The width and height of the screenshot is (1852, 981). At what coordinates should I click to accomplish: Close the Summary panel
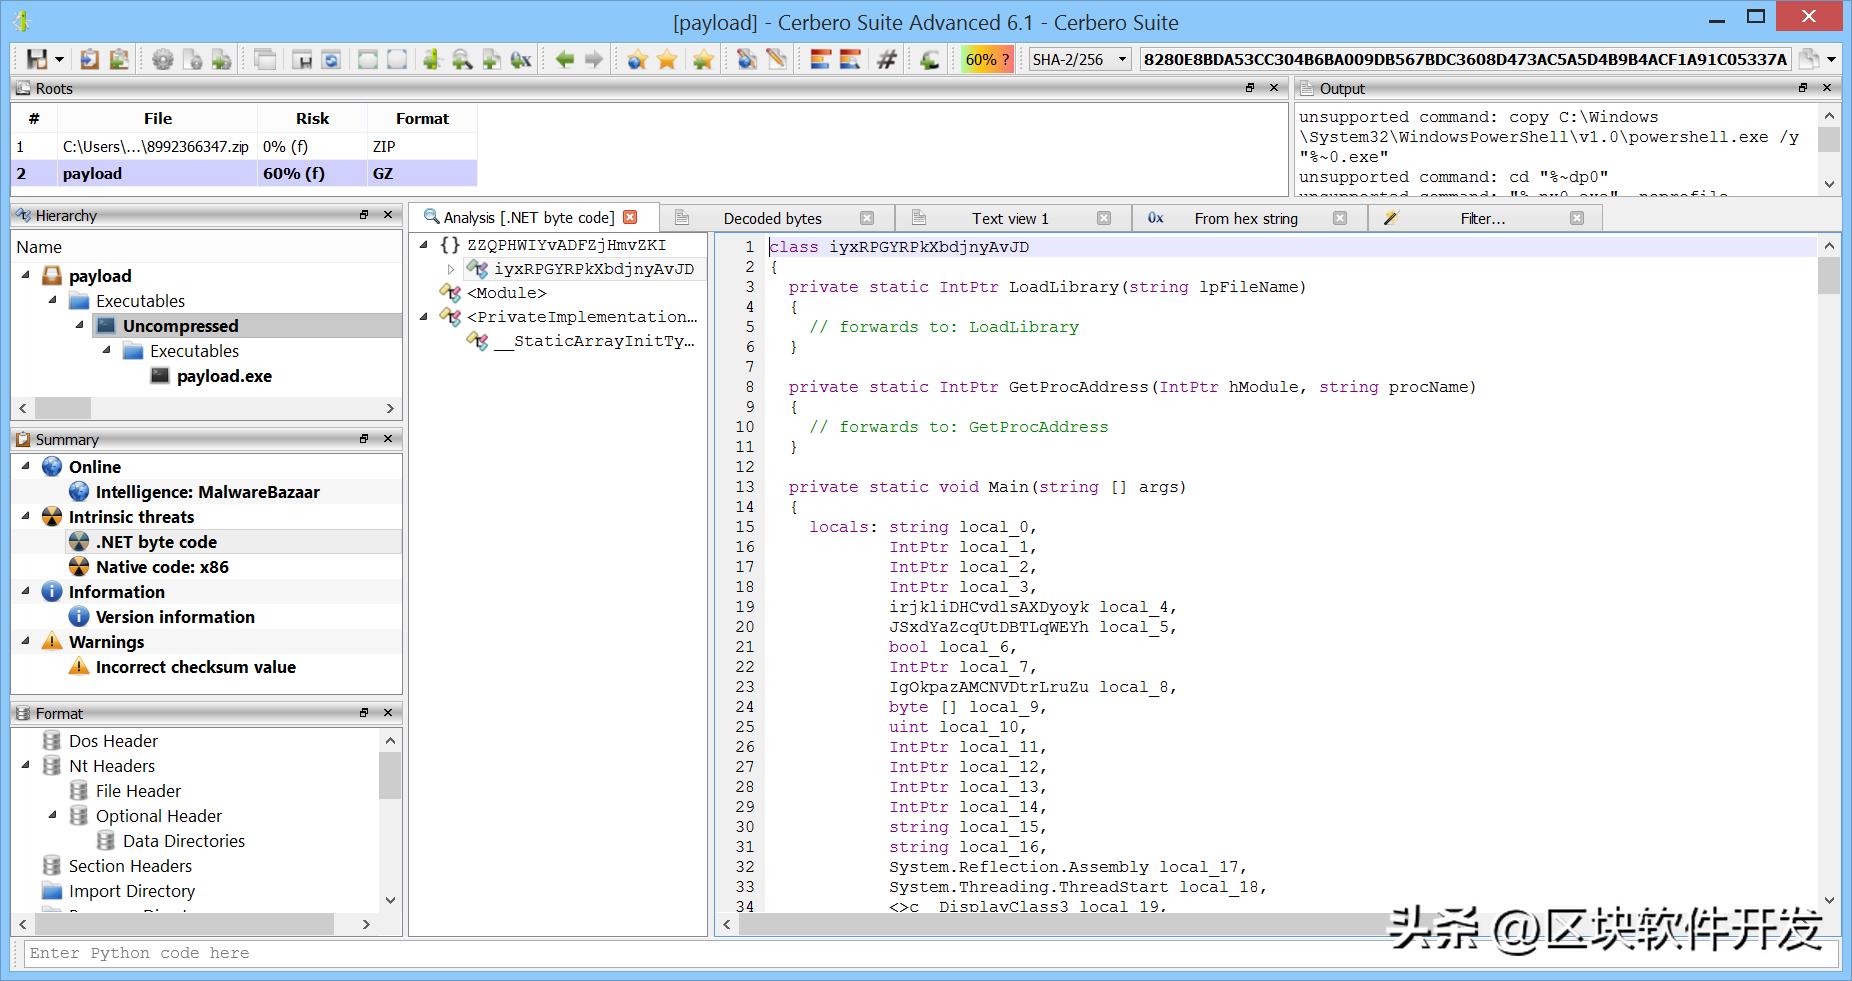pyautogui.click(x=388, y=439)
